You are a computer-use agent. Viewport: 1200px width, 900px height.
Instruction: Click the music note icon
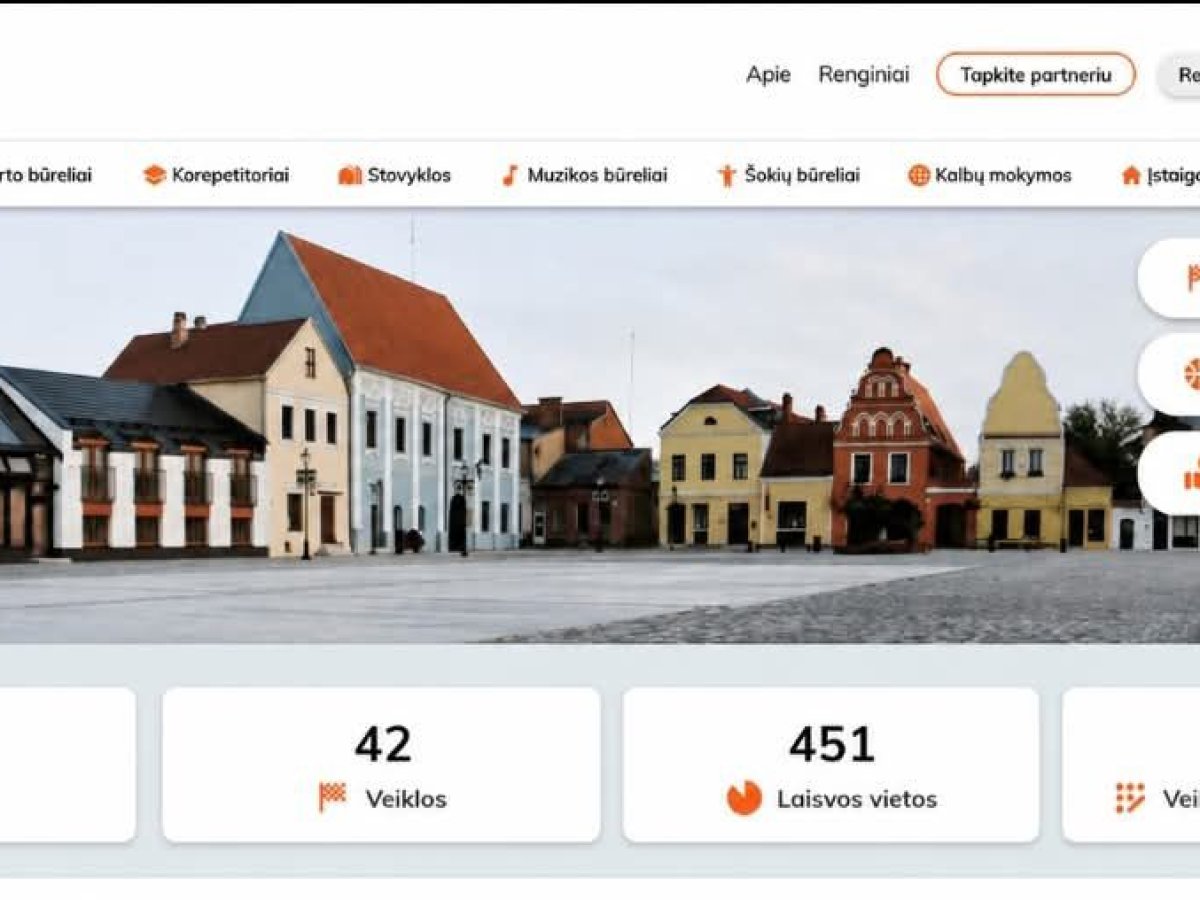(510, 176)
